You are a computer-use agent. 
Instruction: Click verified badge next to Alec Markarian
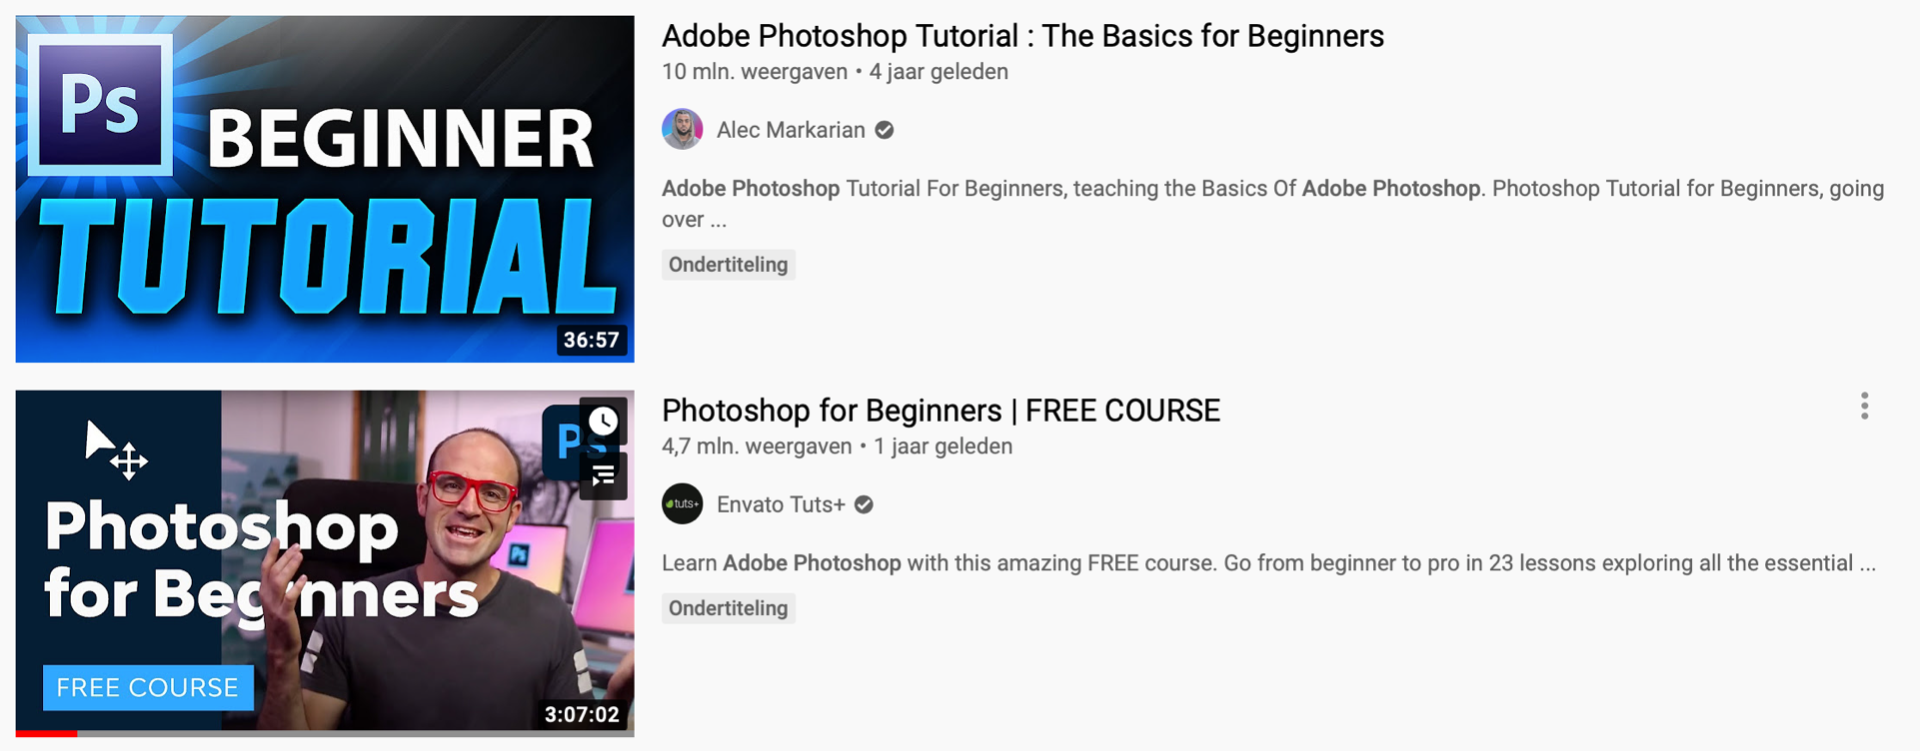[884, 130]
